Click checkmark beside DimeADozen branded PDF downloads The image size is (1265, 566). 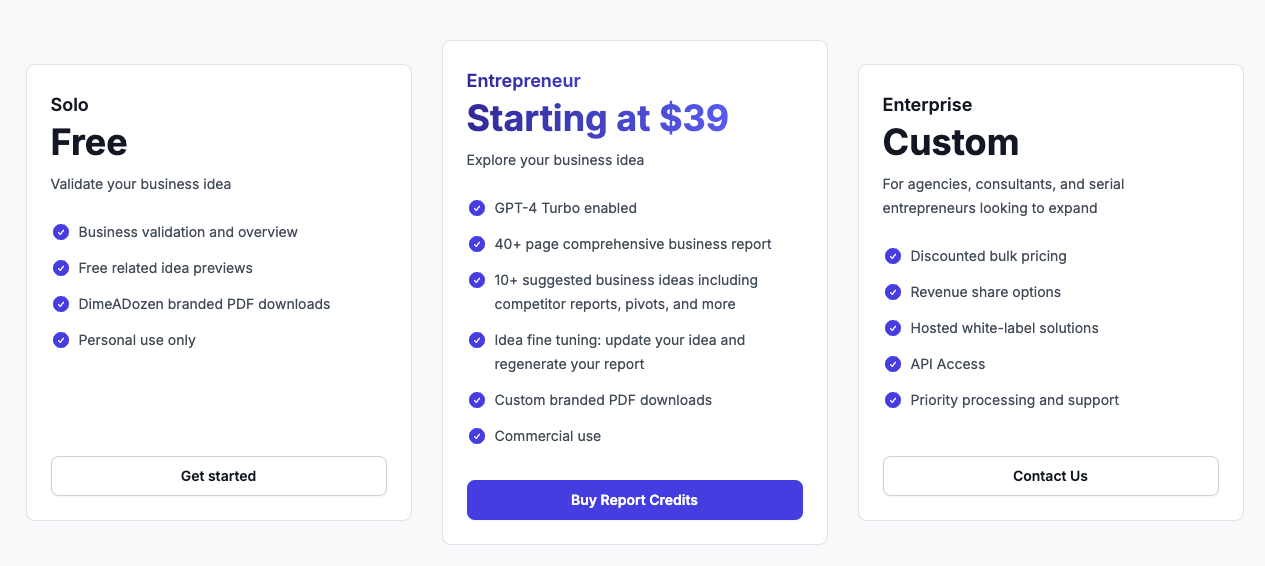click(x=61, y=304)
